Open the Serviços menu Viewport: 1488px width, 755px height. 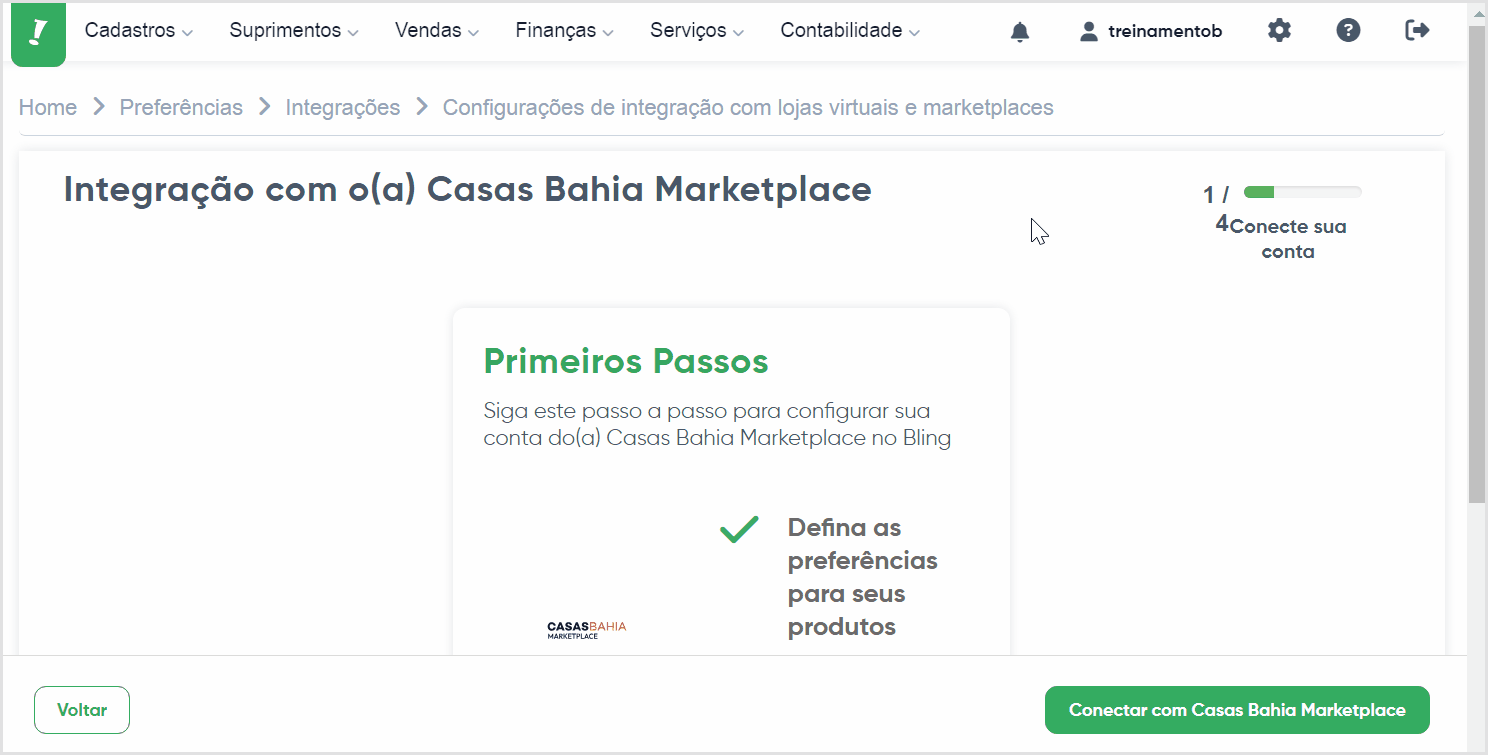(696, 31)
